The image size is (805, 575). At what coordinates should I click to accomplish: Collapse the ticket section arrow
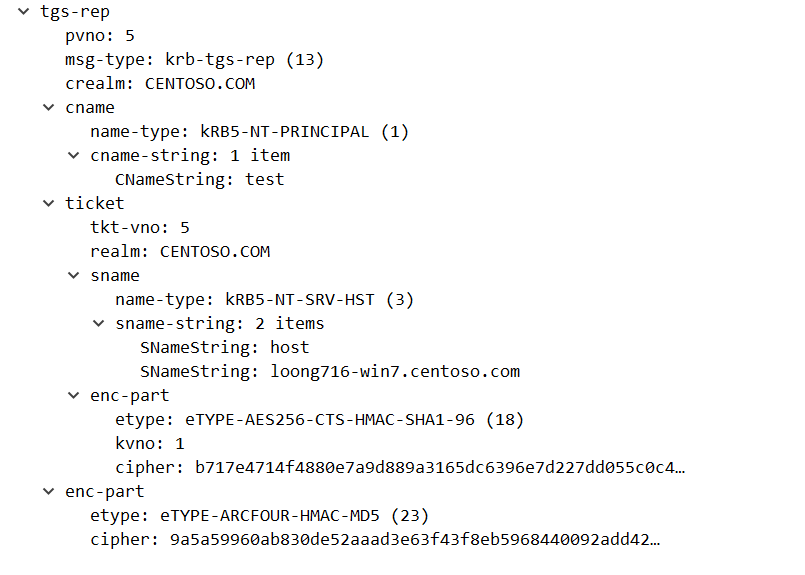[48, 204]
